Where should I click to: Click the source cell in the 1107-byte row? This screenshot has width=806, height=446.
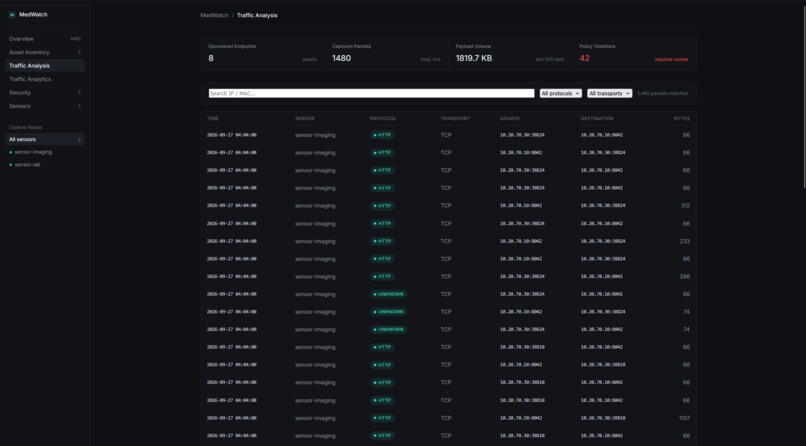pyautogui.click(x=521, y=418)
